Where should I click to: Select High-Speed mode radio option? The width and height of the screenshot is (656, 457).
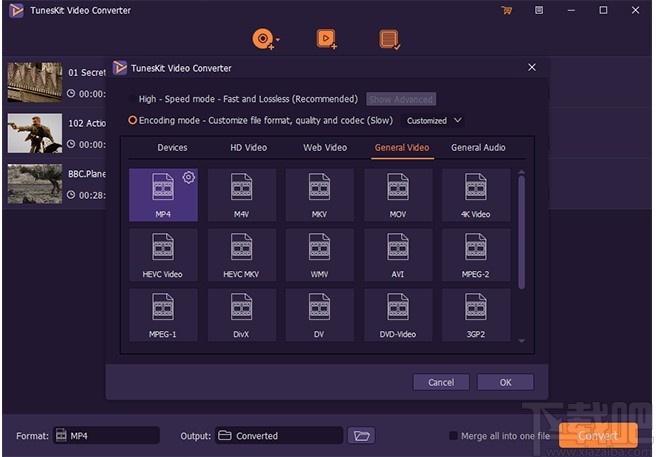click(x=132, y=99)
